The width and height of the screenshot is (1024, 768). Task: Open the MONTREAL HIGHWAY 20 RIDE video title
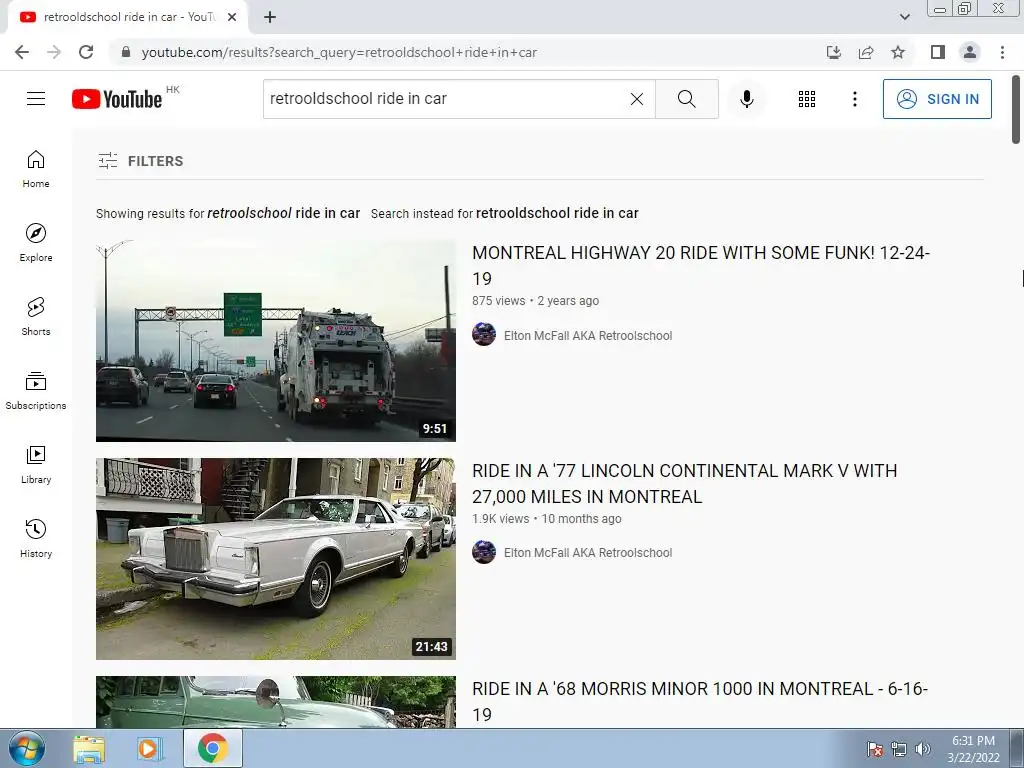click(x=701, y=265)
